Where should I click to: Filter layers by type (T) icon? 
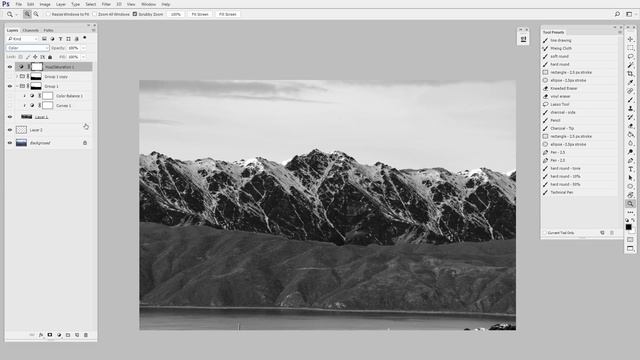(x=60, y=39)
